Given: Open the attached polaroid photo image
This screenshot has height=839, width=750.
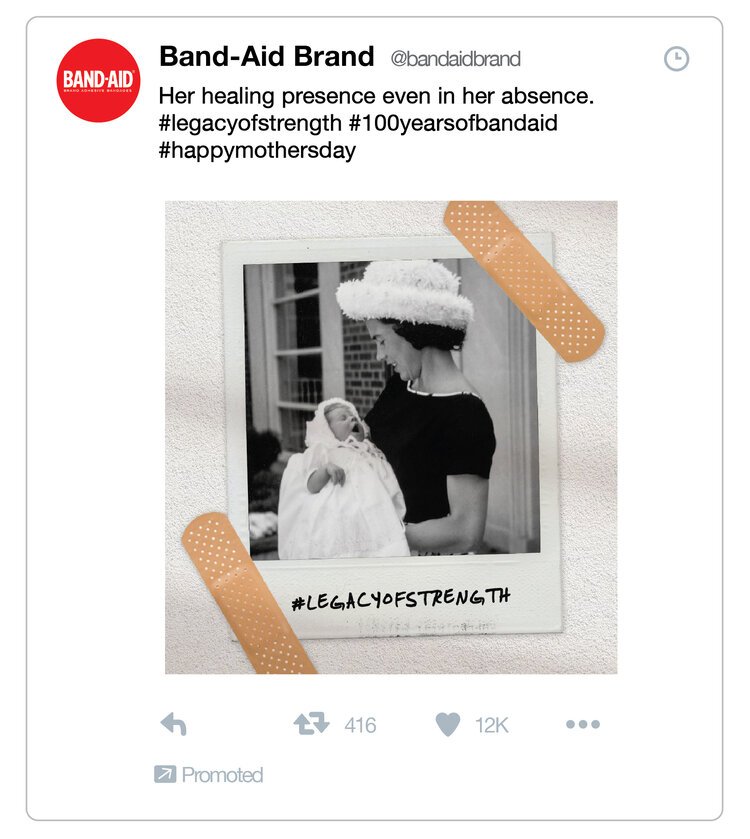Looking at the screenshot, I should click(391, 437).
